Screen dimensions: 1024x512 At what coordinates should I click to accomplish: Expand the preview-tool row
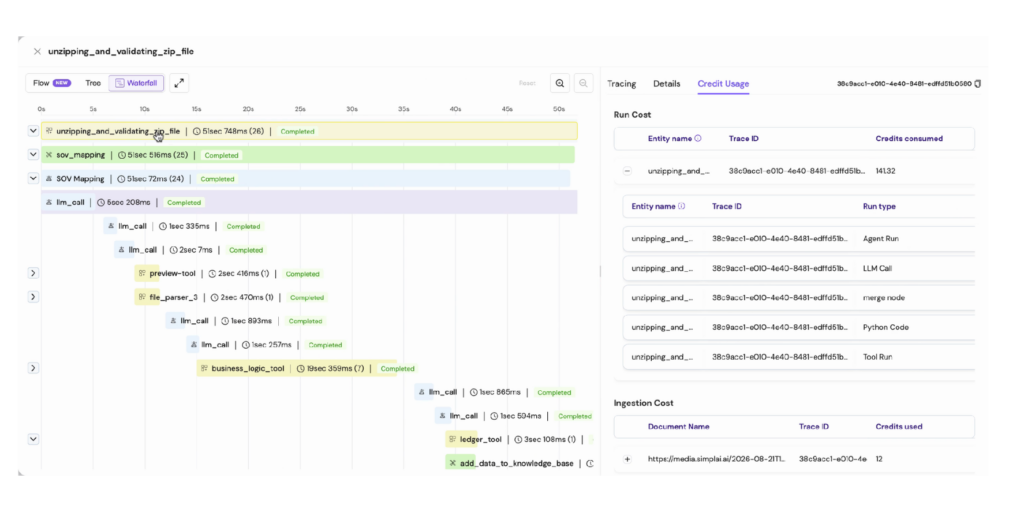tap(33, 273)
